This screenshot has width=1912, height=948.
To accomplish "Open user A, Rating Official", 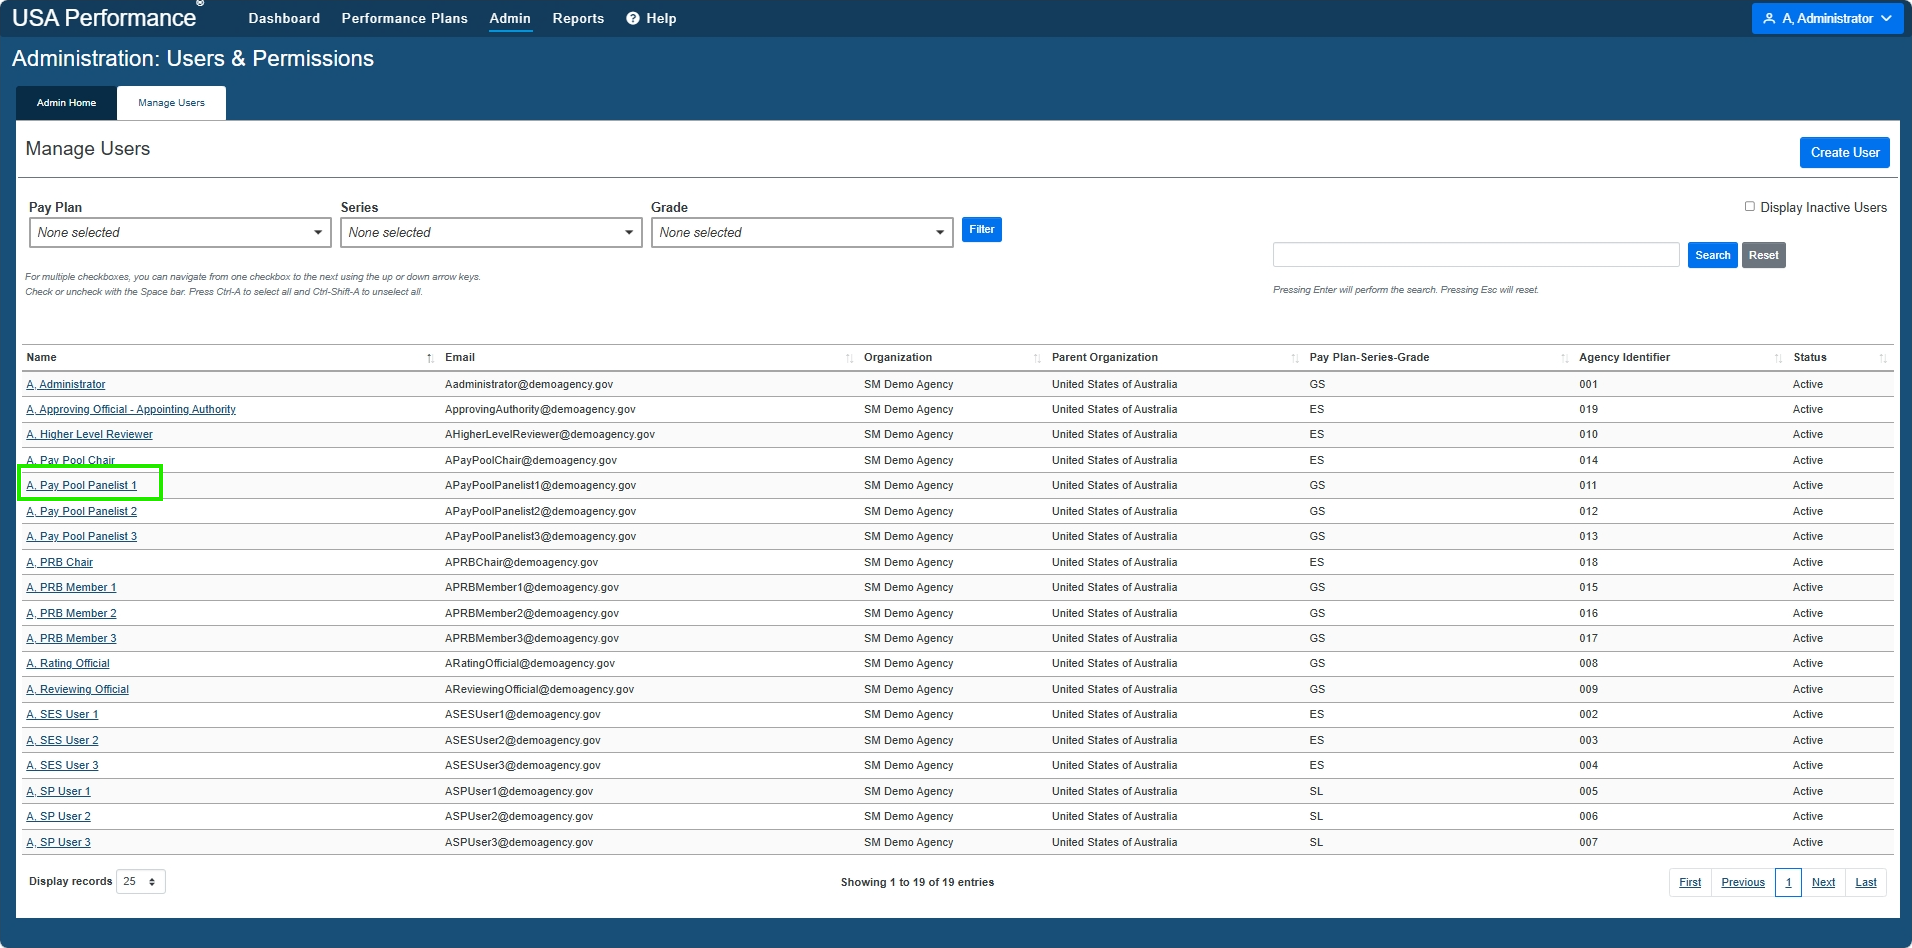I will (68, 663).
